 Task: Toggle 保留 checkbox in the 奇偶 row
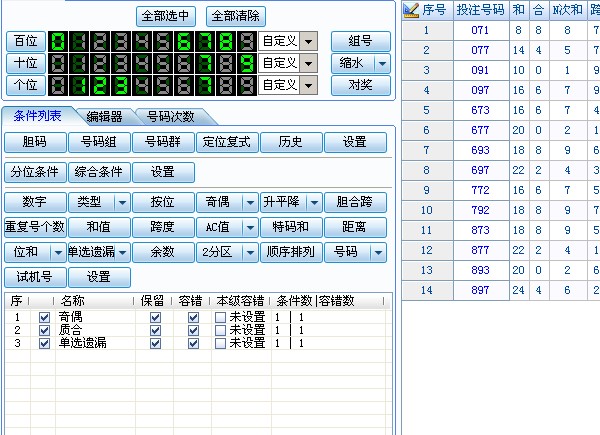155,318
